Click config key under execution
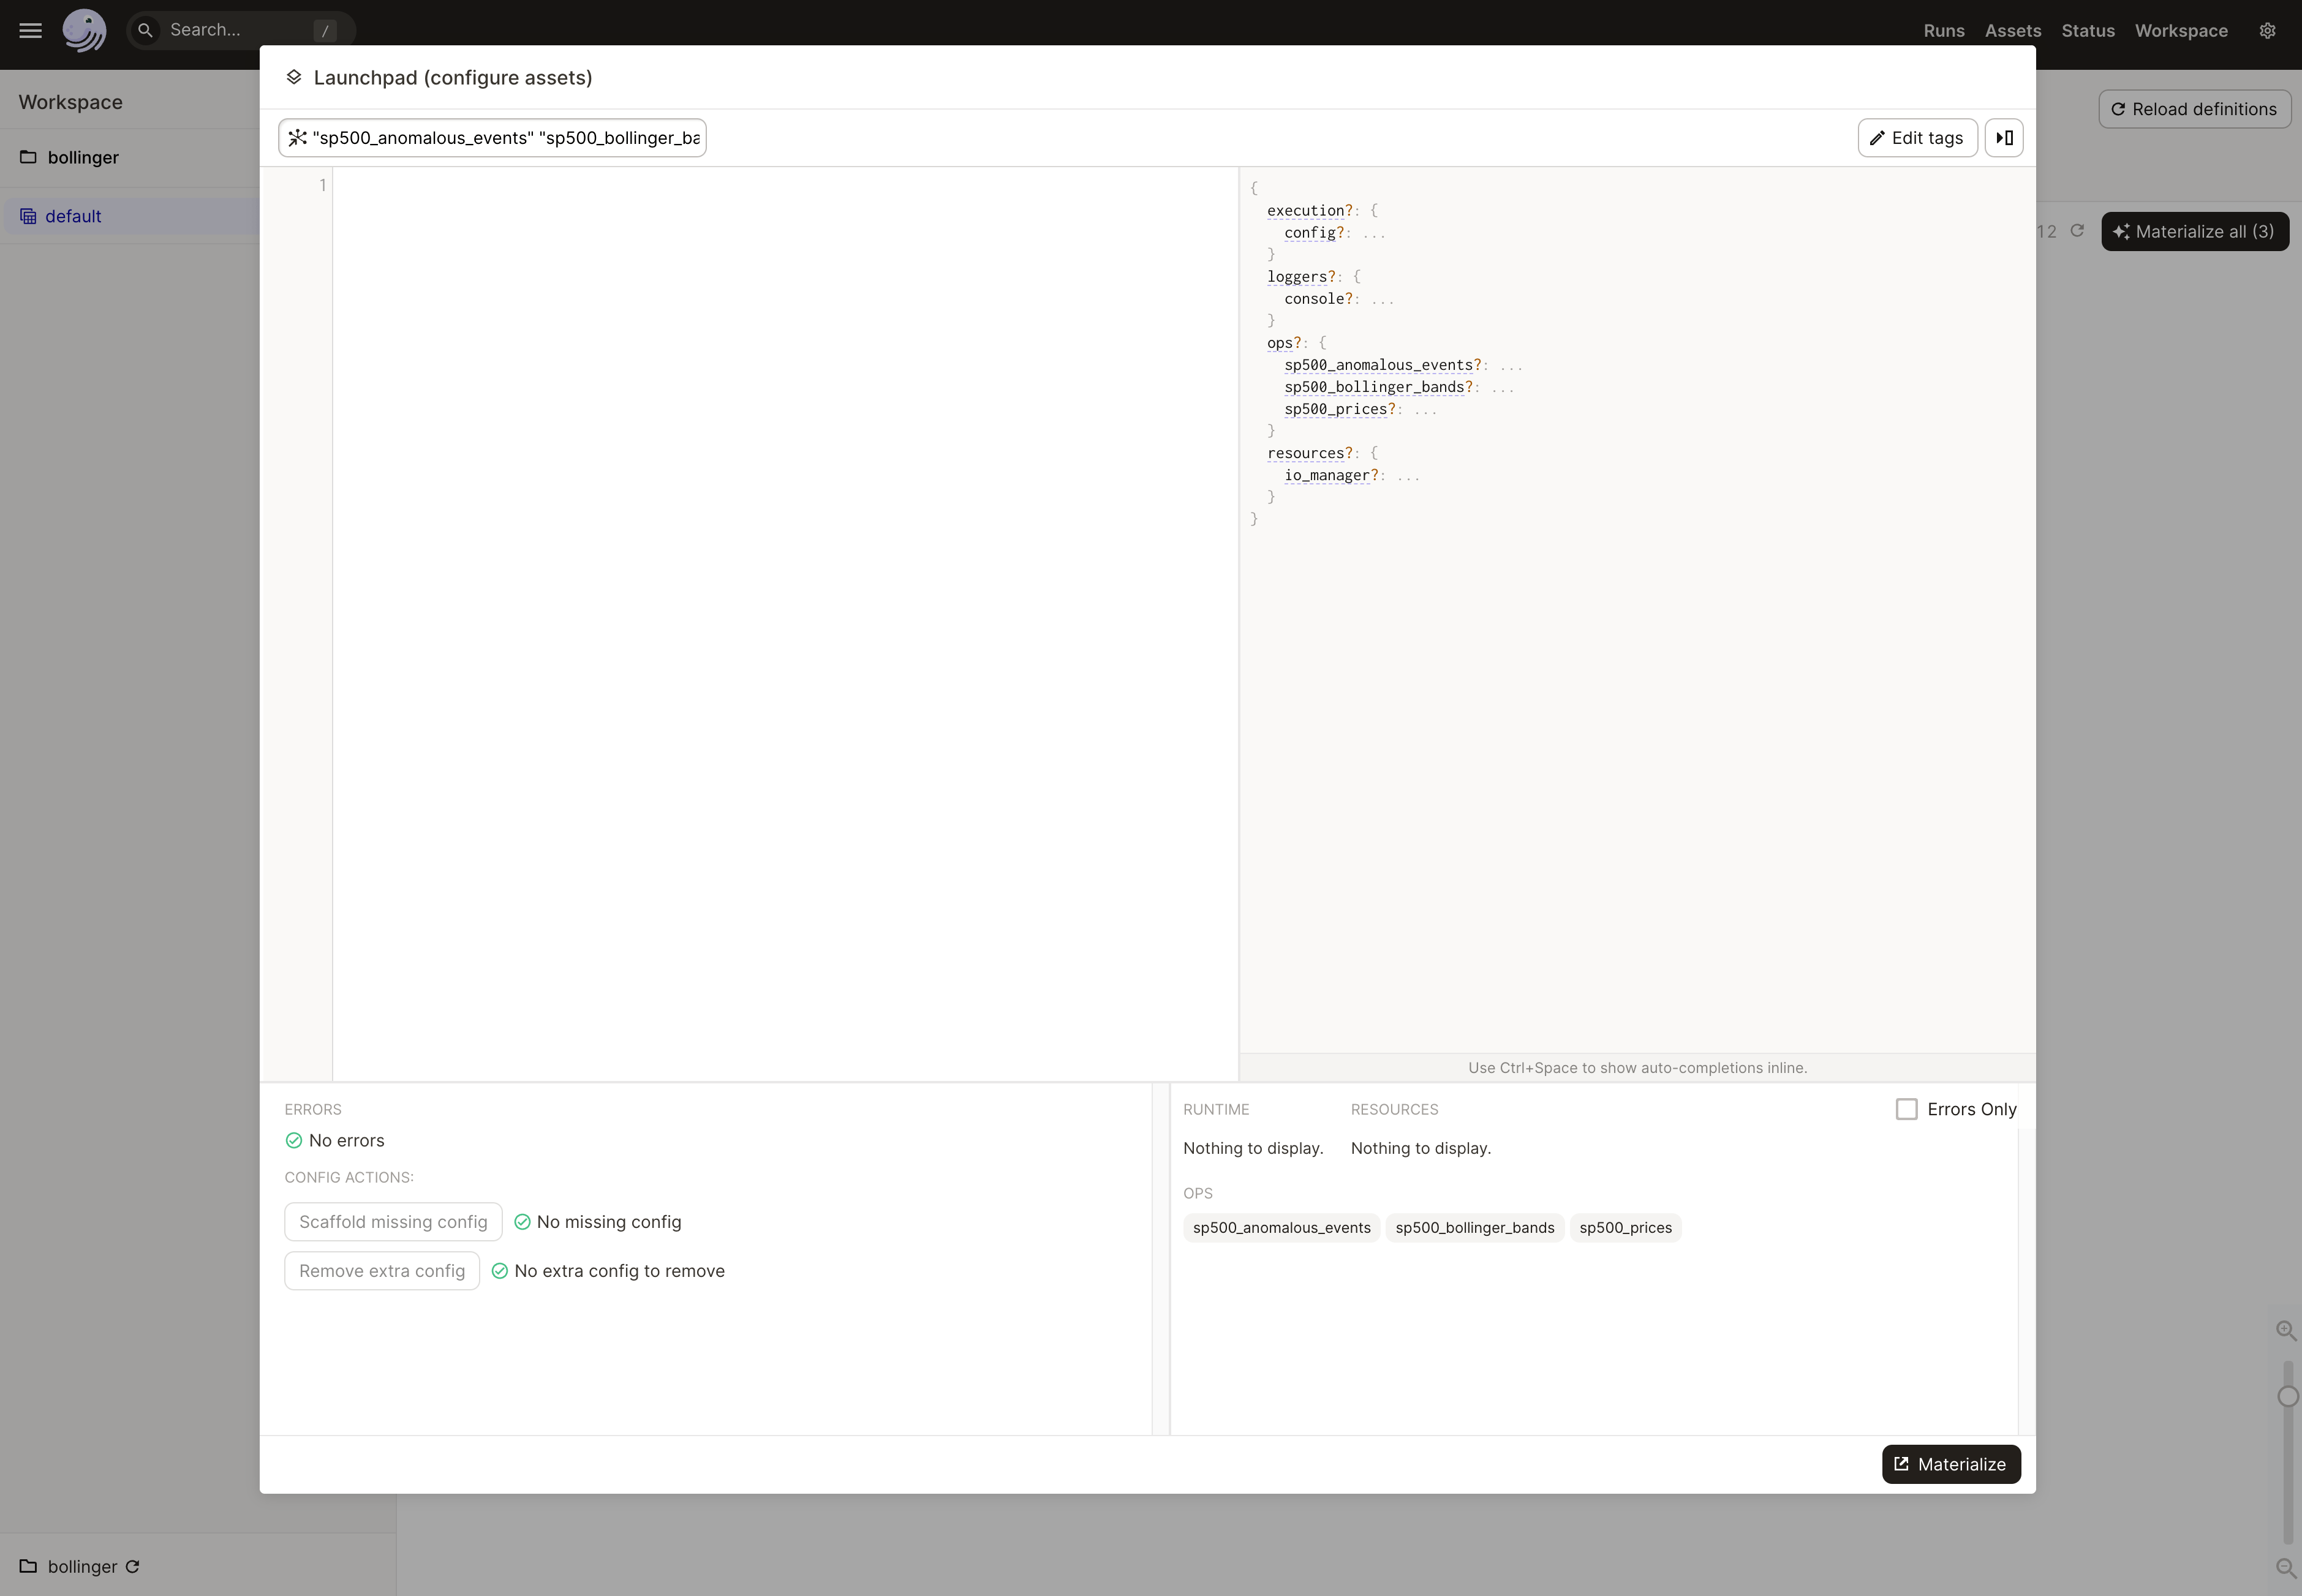Screen dimensions: 2302x1596 pos(1310,232)
